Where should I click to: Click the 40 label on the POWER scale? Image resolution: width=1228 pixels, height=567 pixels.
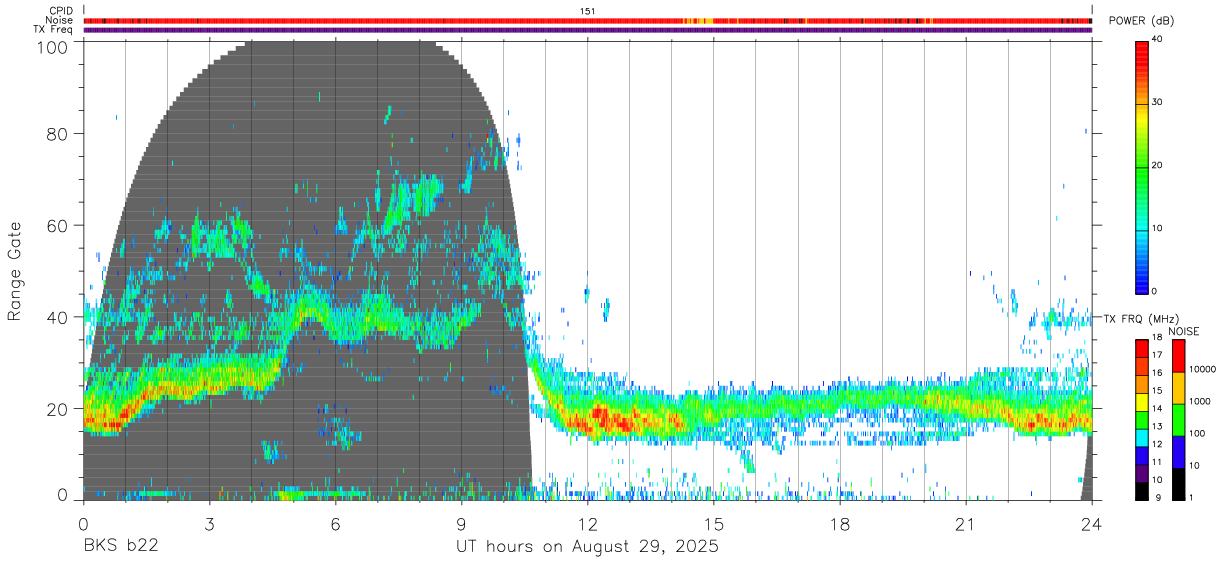point(1159,39)
